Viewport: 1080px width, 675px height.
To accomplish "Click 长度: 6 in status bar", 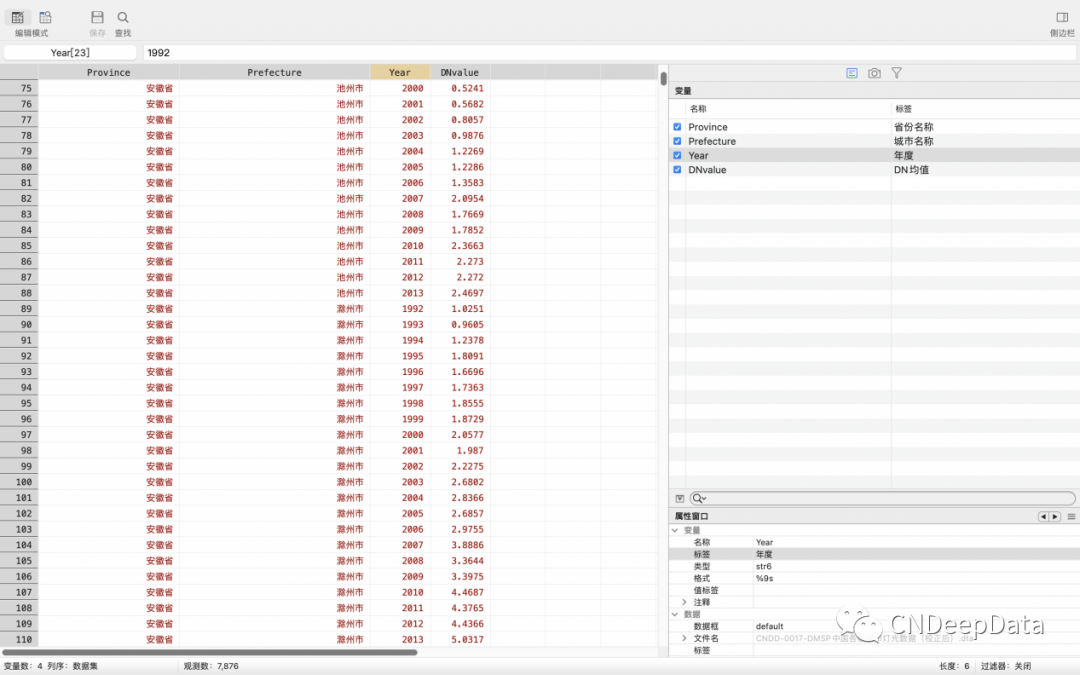I will click(954, 666).
